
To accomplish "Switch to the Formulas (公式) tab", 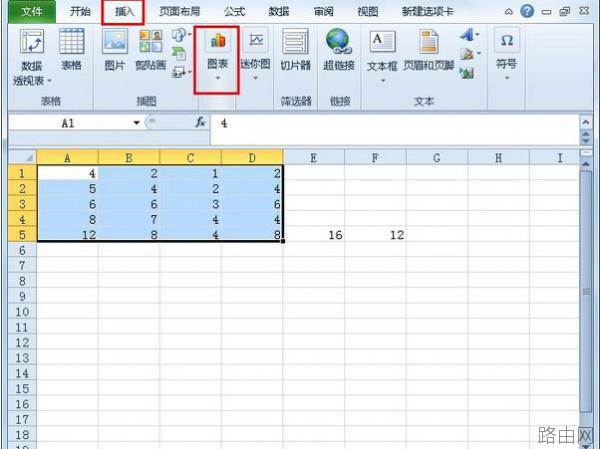I will [x=234, y=11].
